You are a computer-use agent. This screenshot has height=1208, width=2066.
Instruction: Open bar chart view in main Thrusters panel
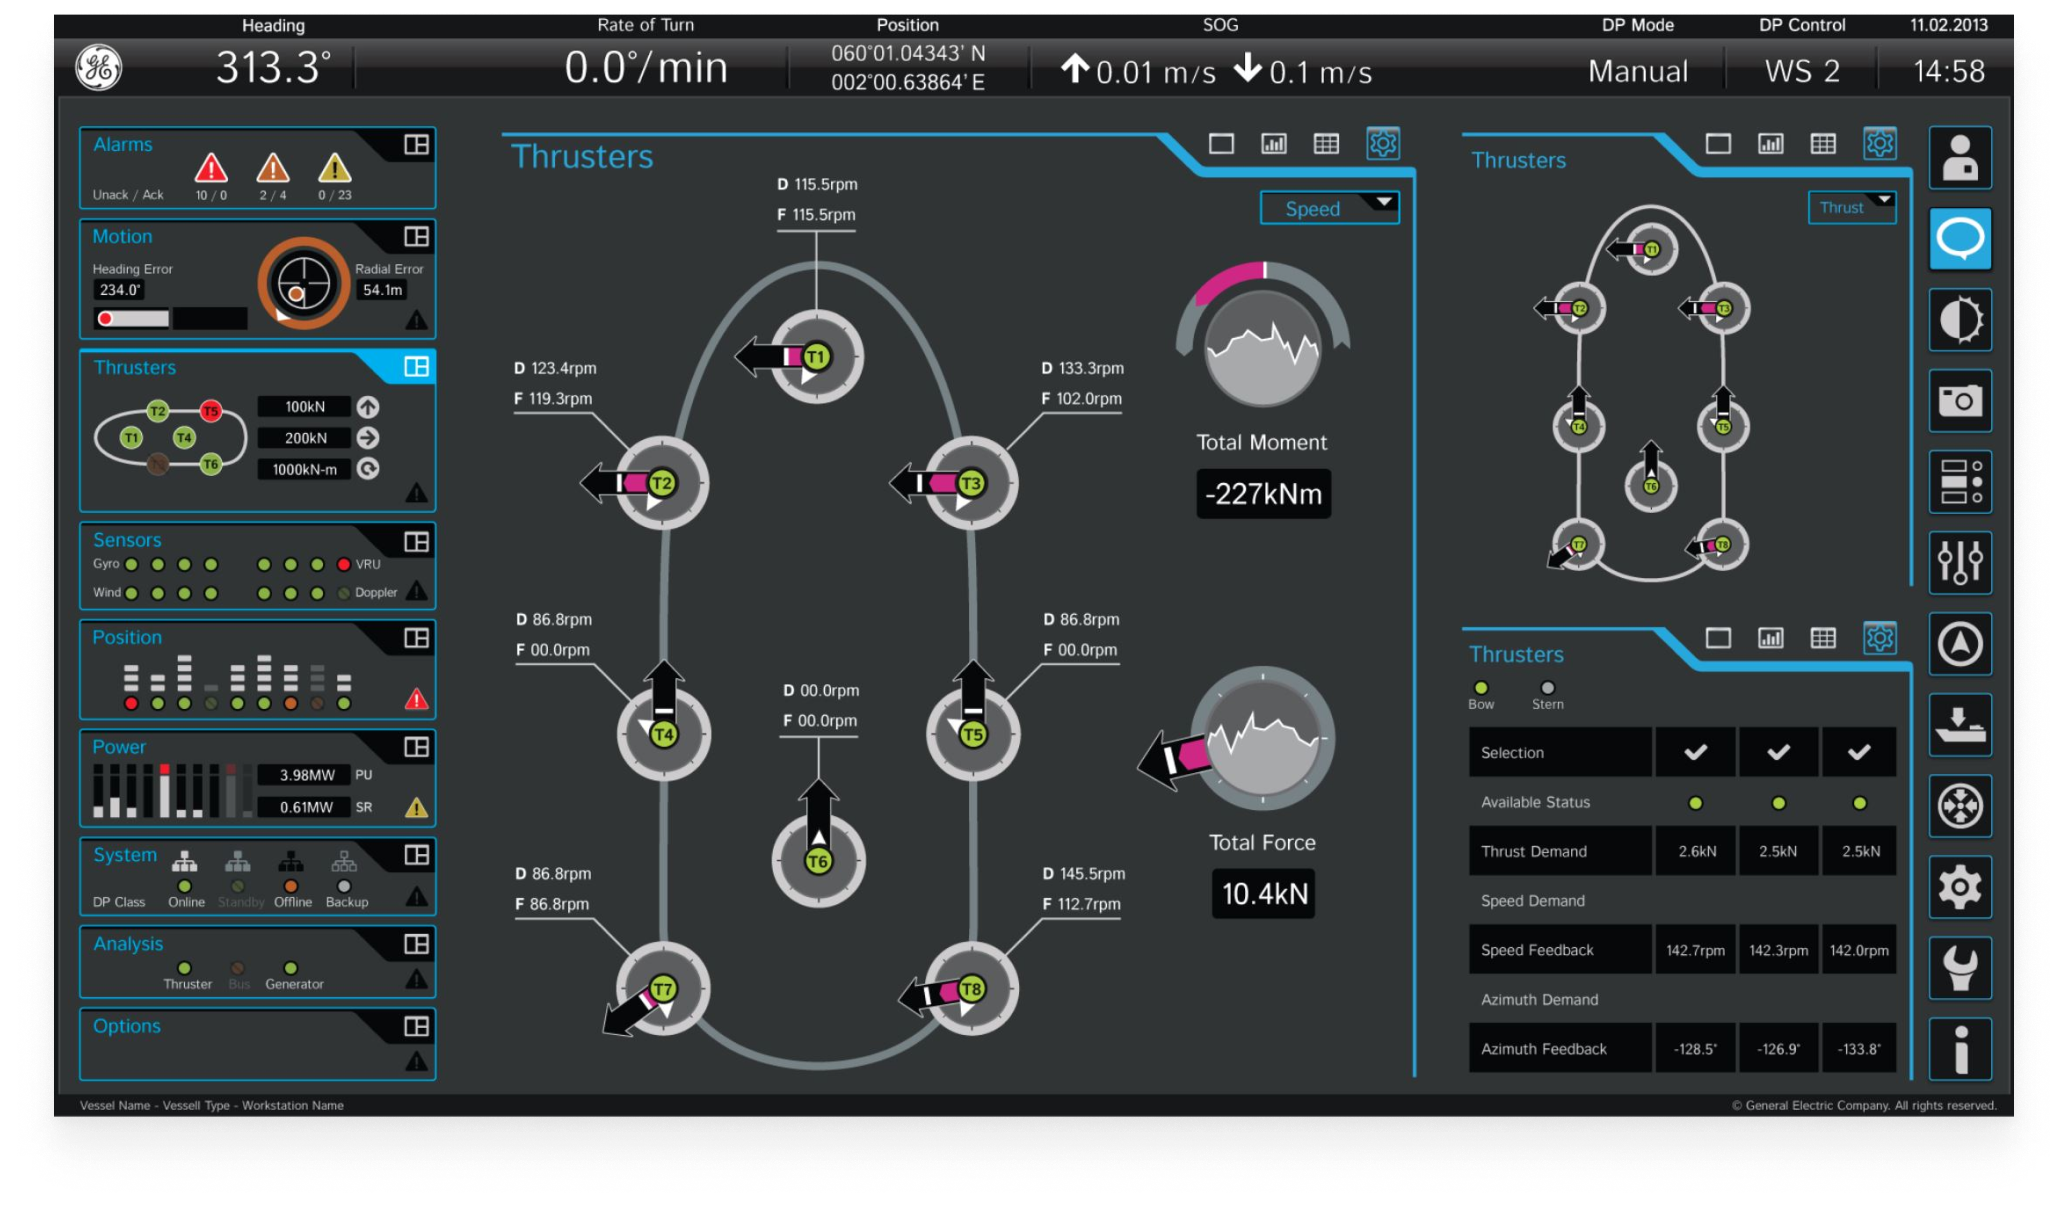point(1274,144)
